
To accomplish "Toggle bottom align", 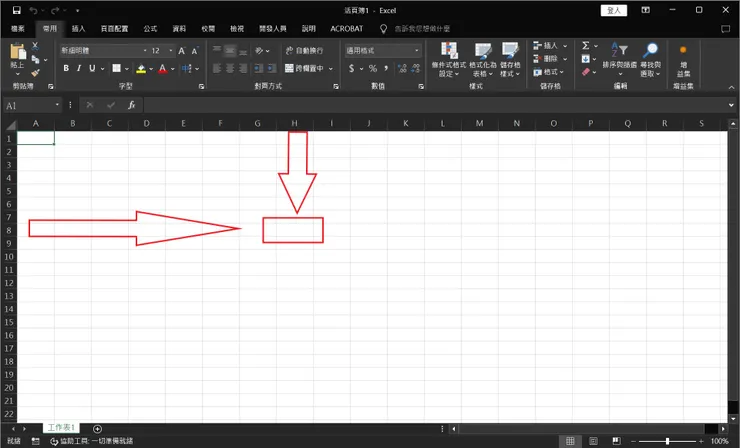I will click(x=243, y=51).
